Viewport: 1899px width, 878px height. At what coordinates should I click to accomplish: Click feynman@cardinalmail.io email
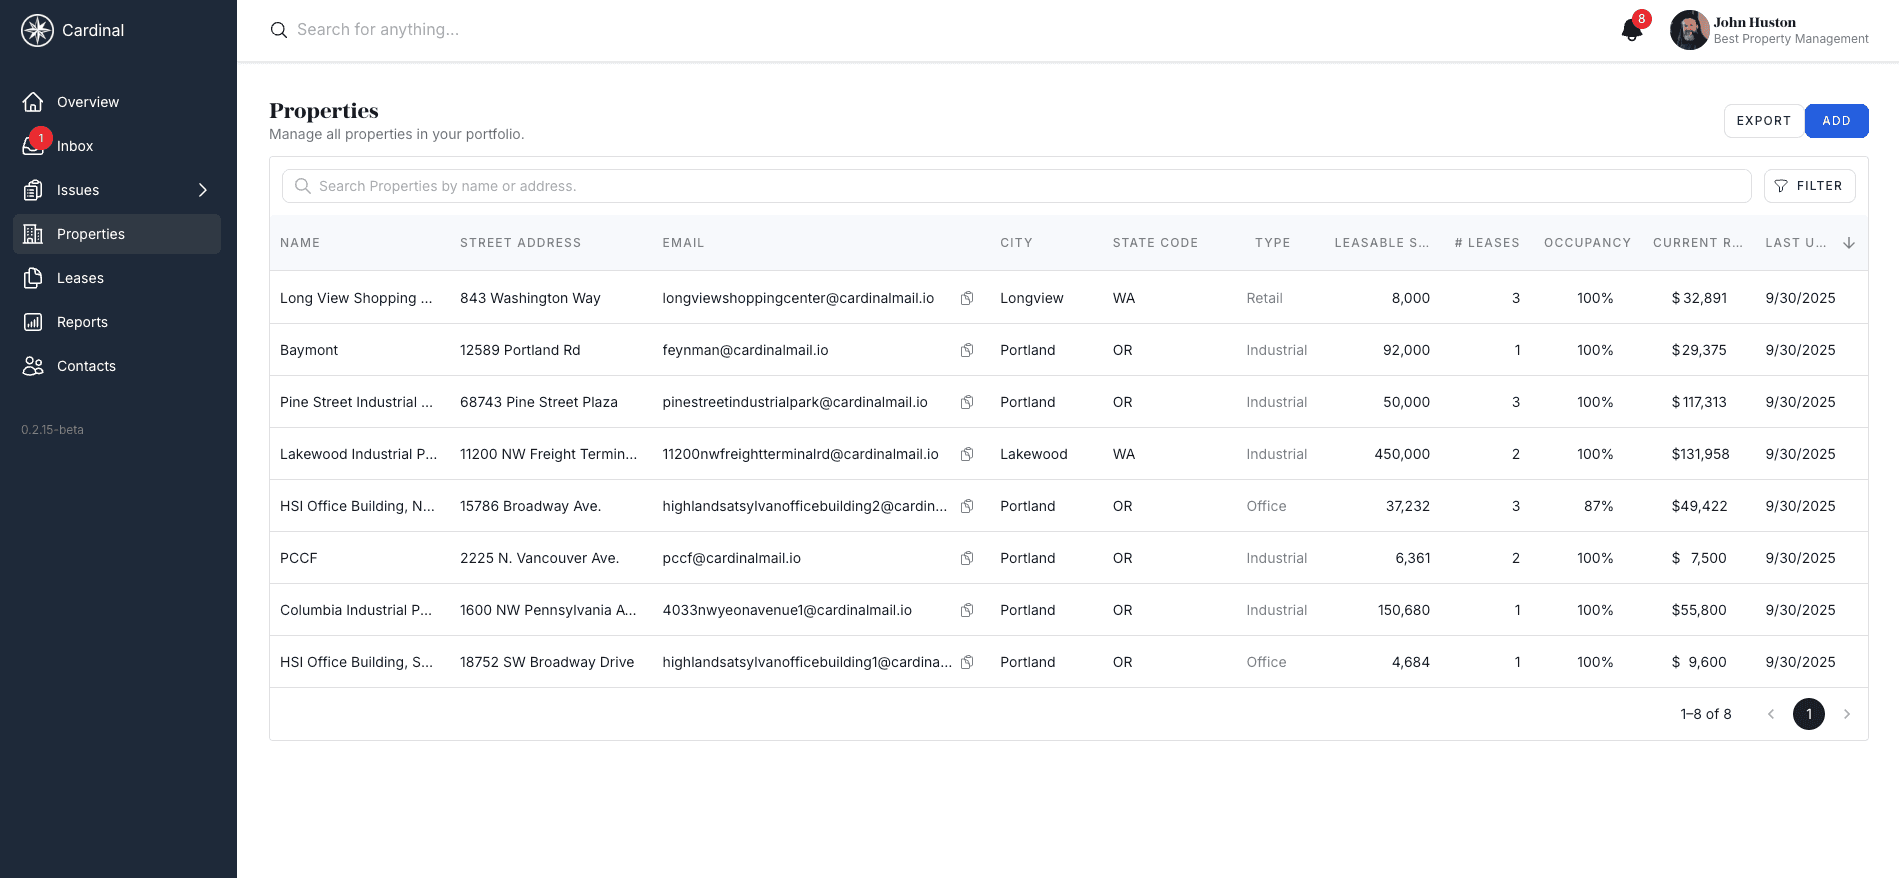(745, 350)
